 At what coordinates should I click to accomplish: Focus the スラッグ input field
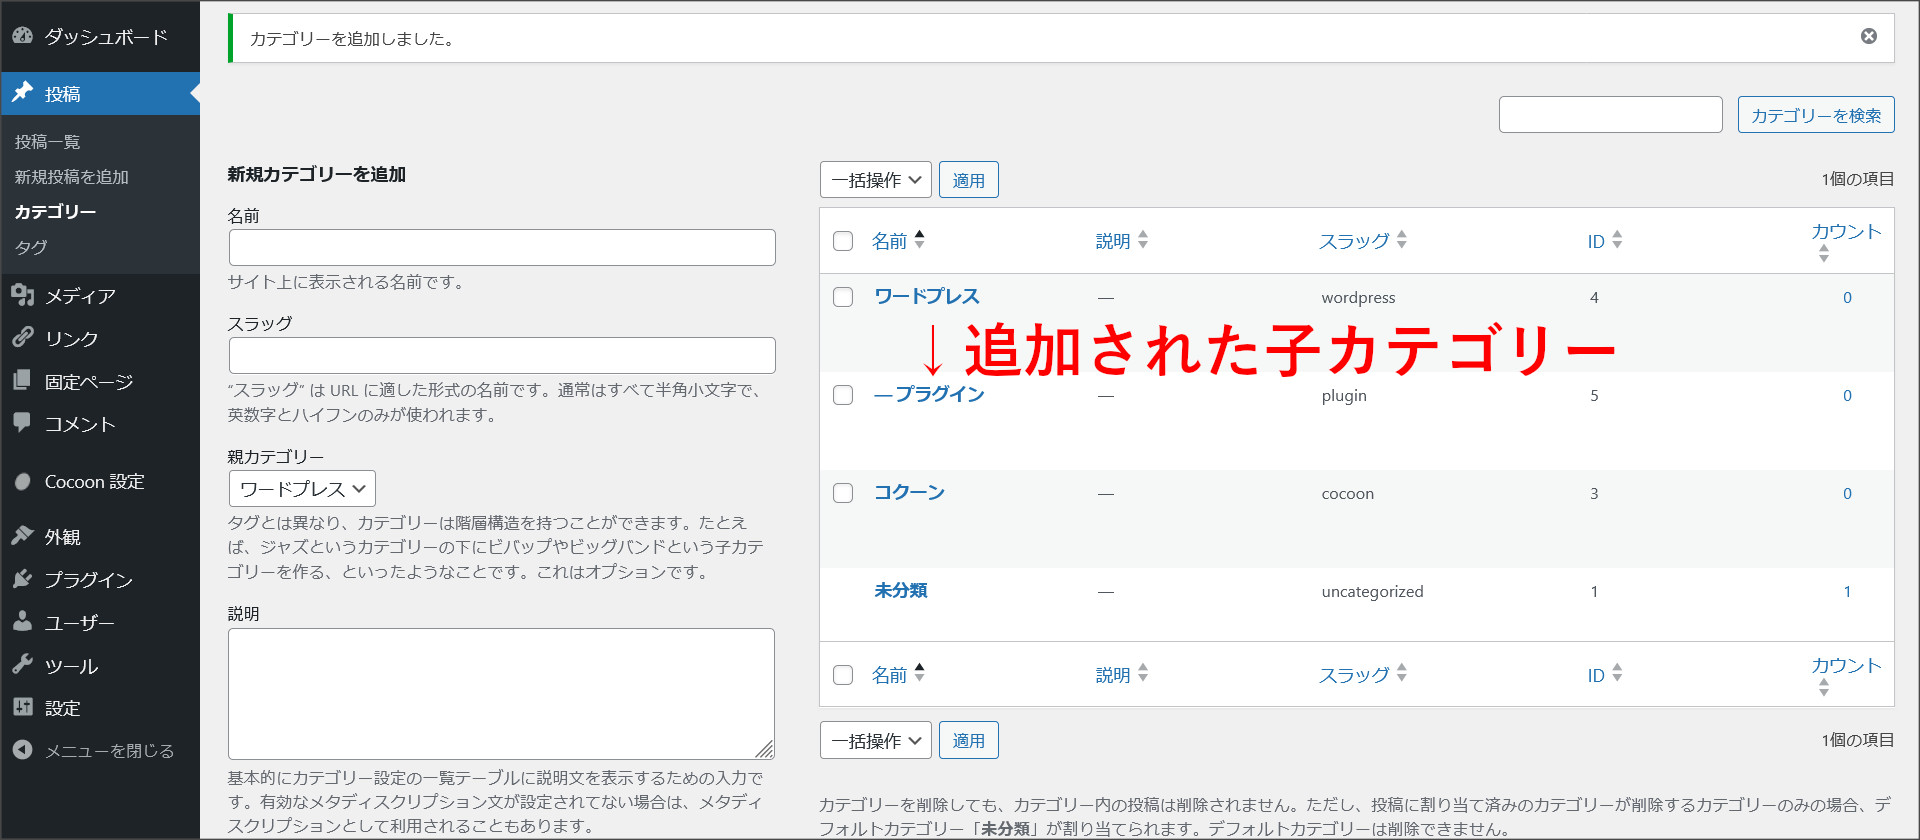[x=502, y=356]
